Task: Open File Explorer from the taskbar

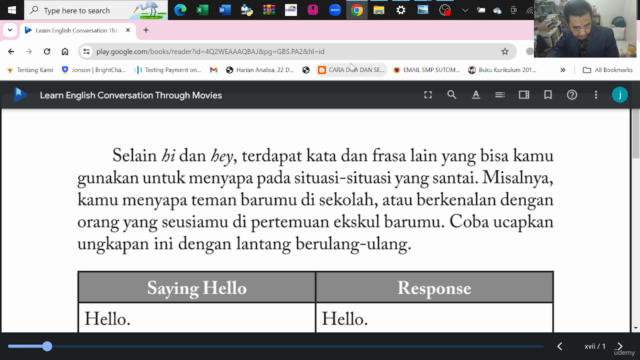Action: (x=379, y=10)
